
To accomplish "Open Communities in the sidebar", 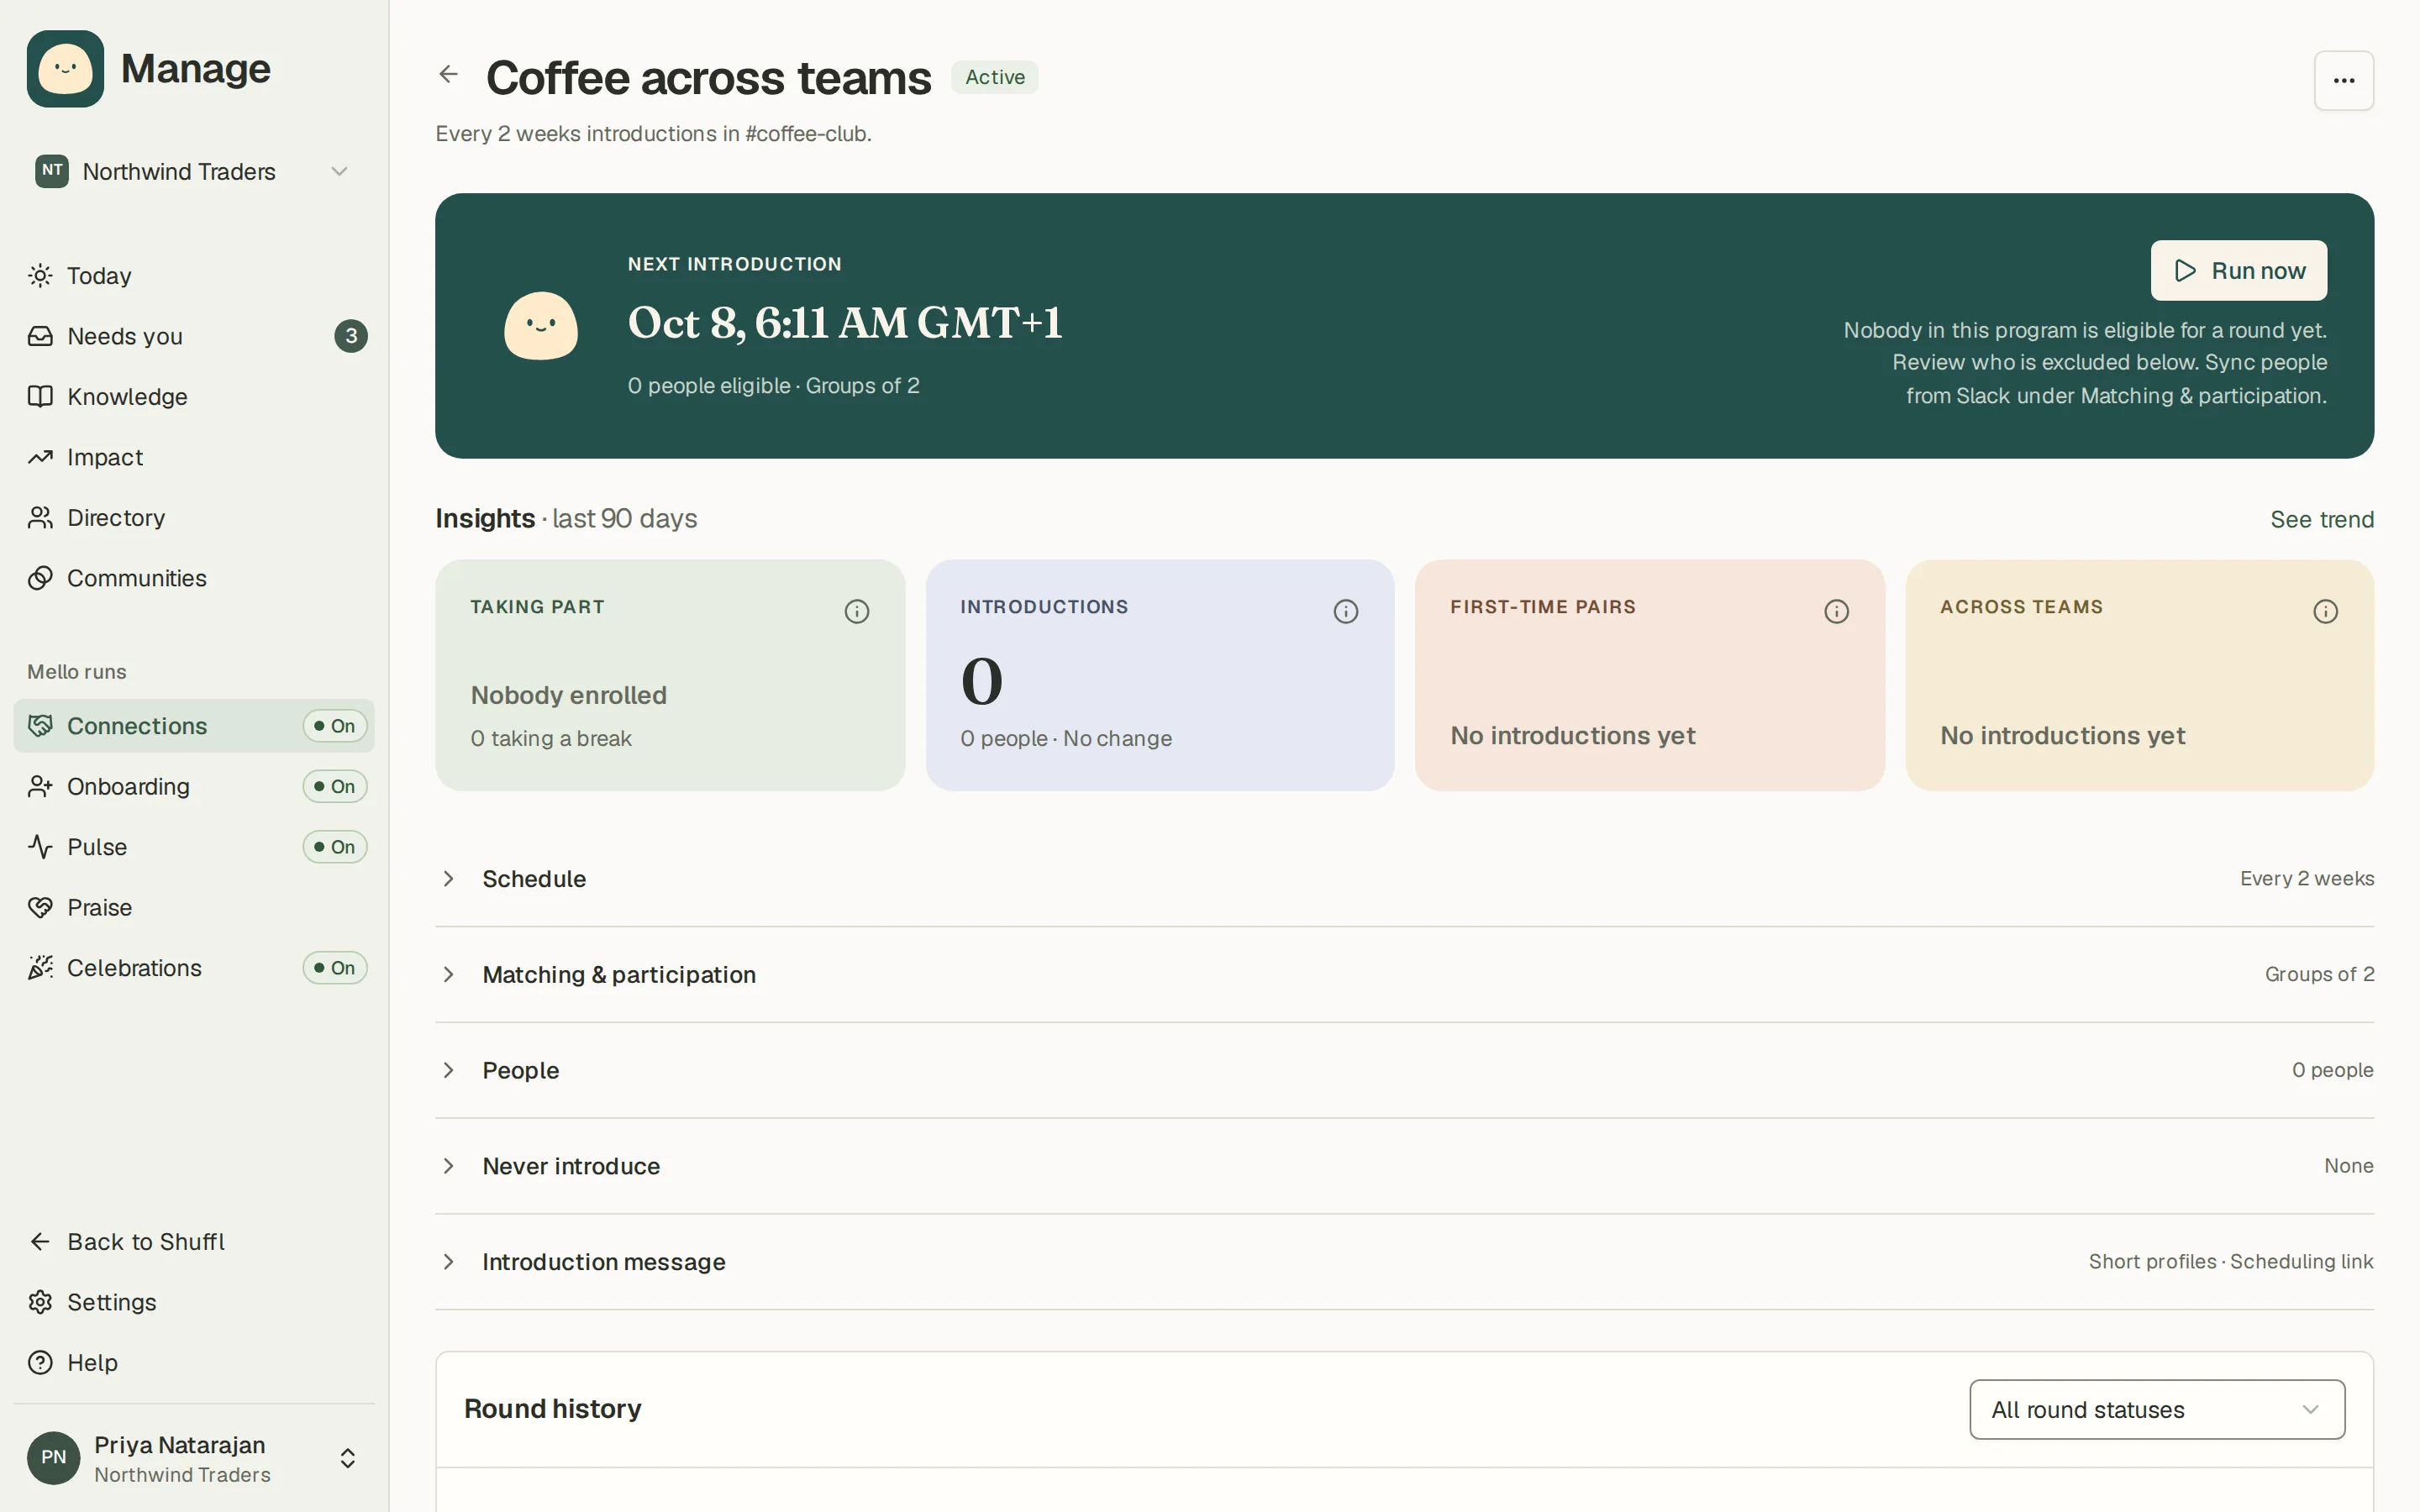I will coord(194,578).
